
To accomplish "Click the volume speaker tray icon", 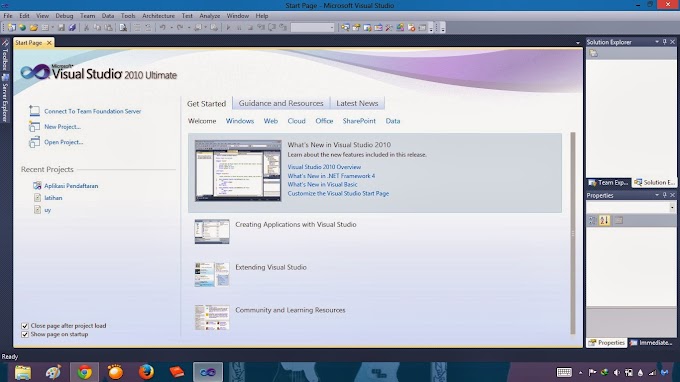I will pyautogui.click(x=616, y=372).
